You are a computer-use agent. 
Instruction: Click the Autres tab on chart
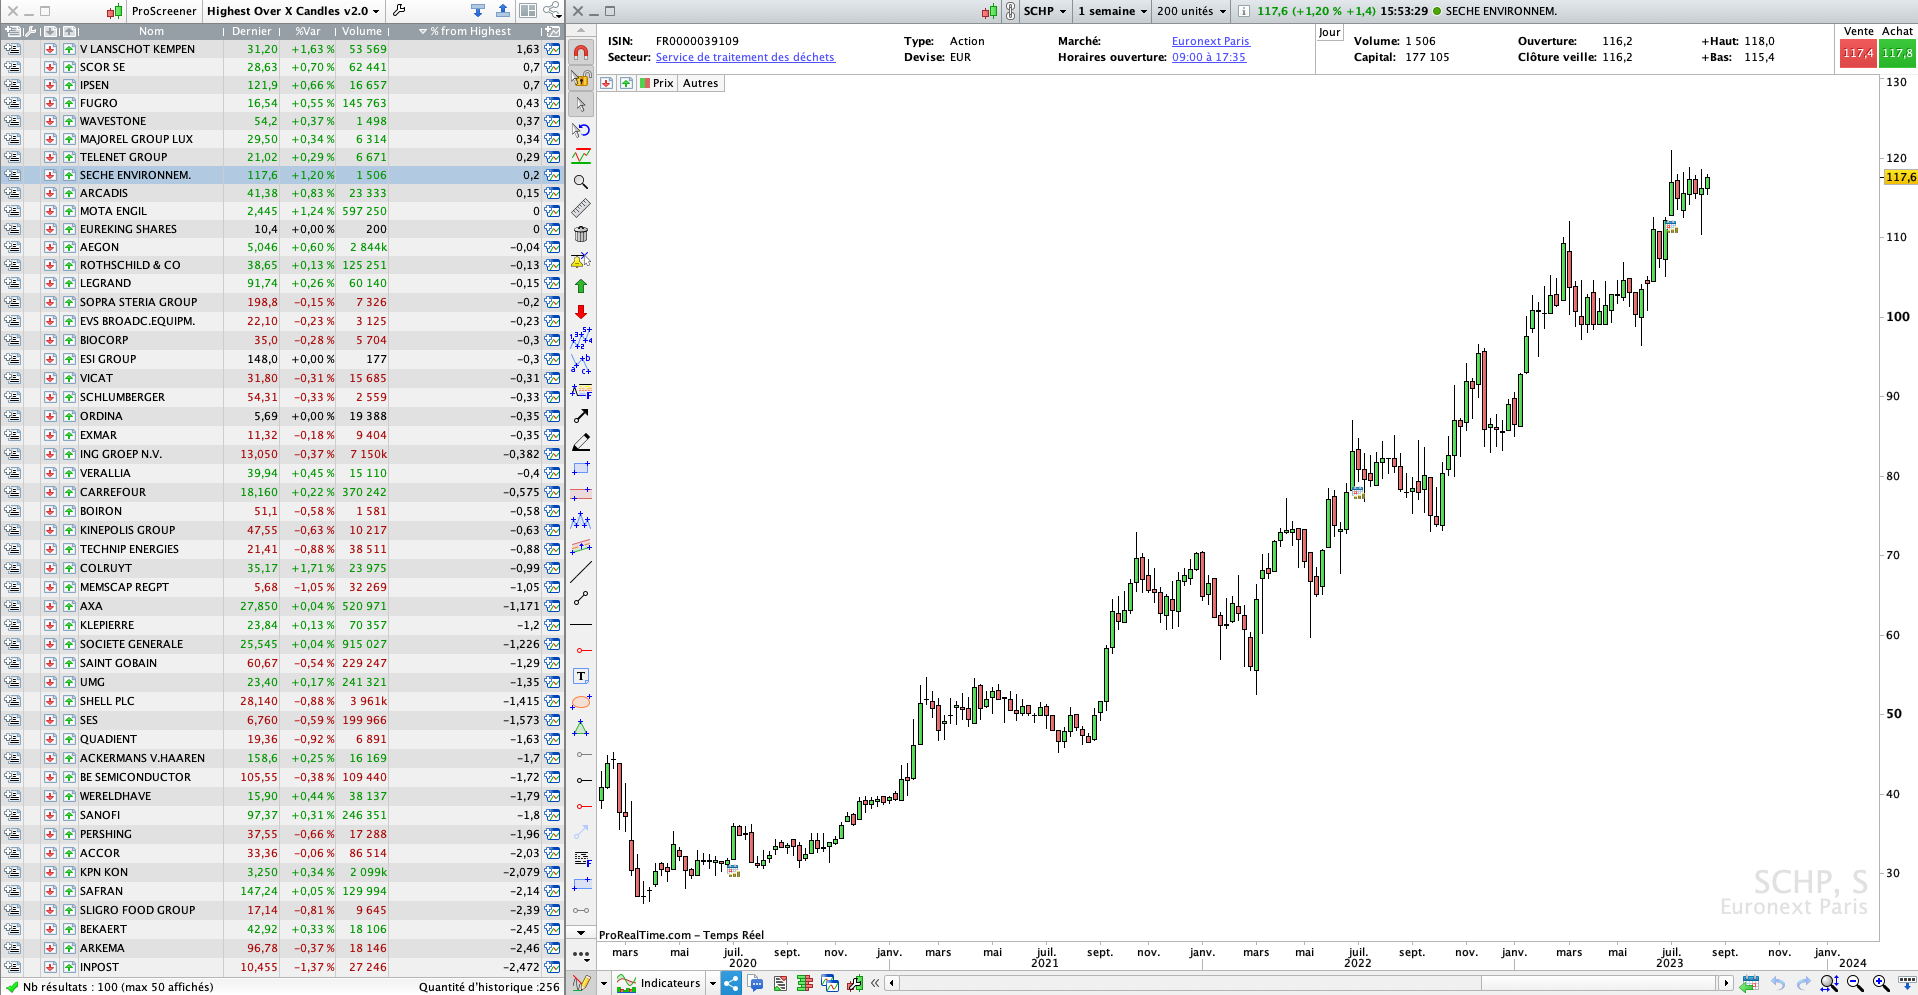(700, 83)
